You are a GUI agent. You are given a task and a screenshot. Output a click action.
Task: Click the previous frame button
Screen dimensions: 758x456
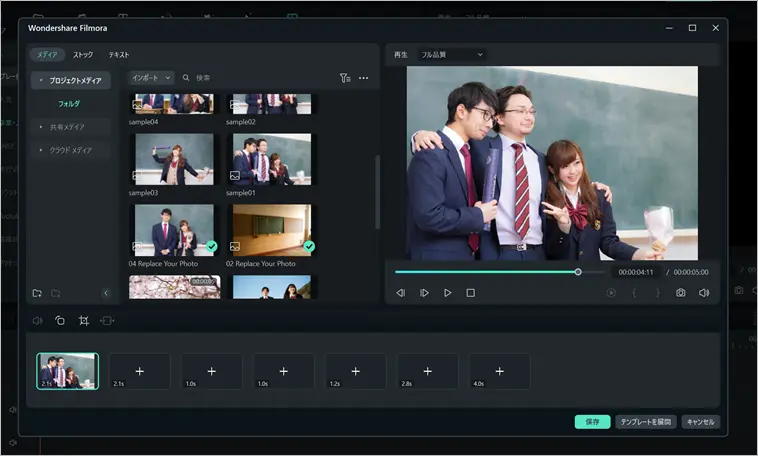(x=401, y=293)
